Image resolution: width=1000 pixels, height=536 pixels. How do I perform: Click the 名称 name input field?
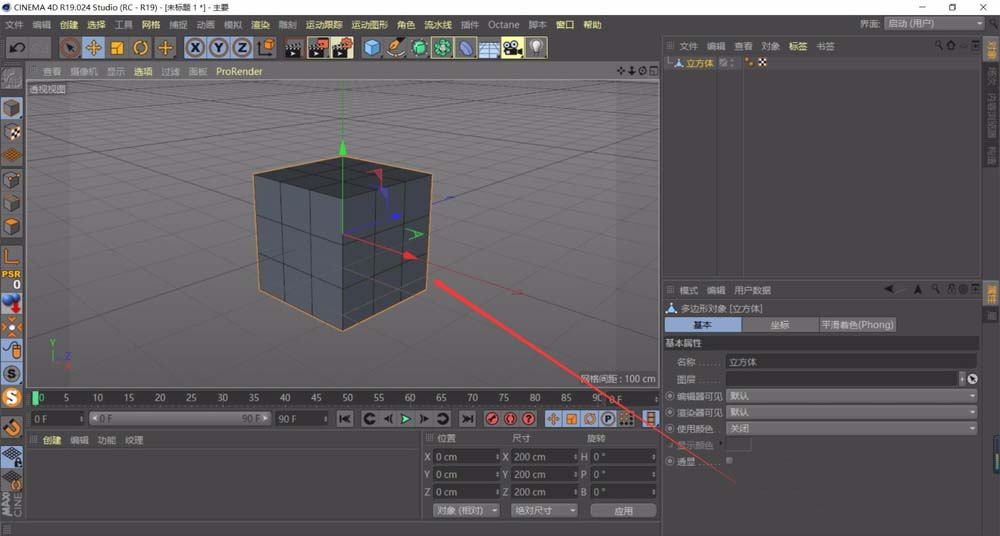coord(851,362)
